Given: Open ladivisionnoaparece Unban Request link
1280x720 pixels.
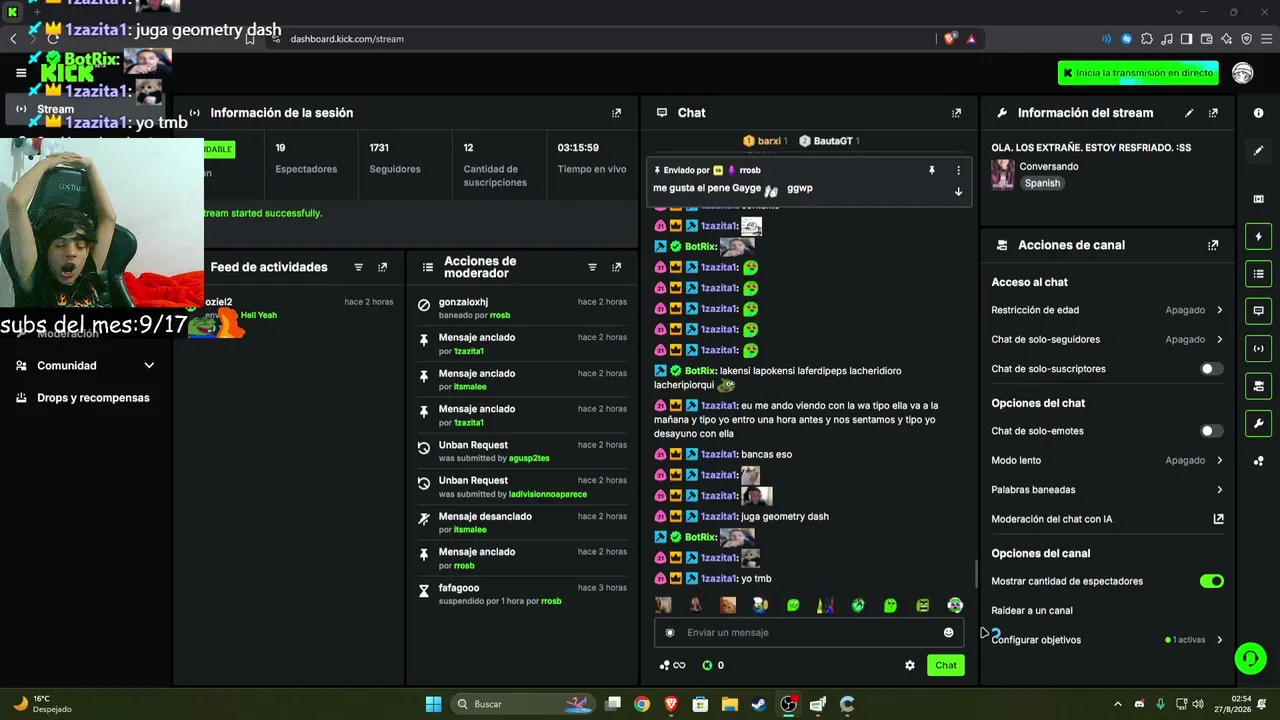Looking at the screenshot, I should click(x=548, y=494).
